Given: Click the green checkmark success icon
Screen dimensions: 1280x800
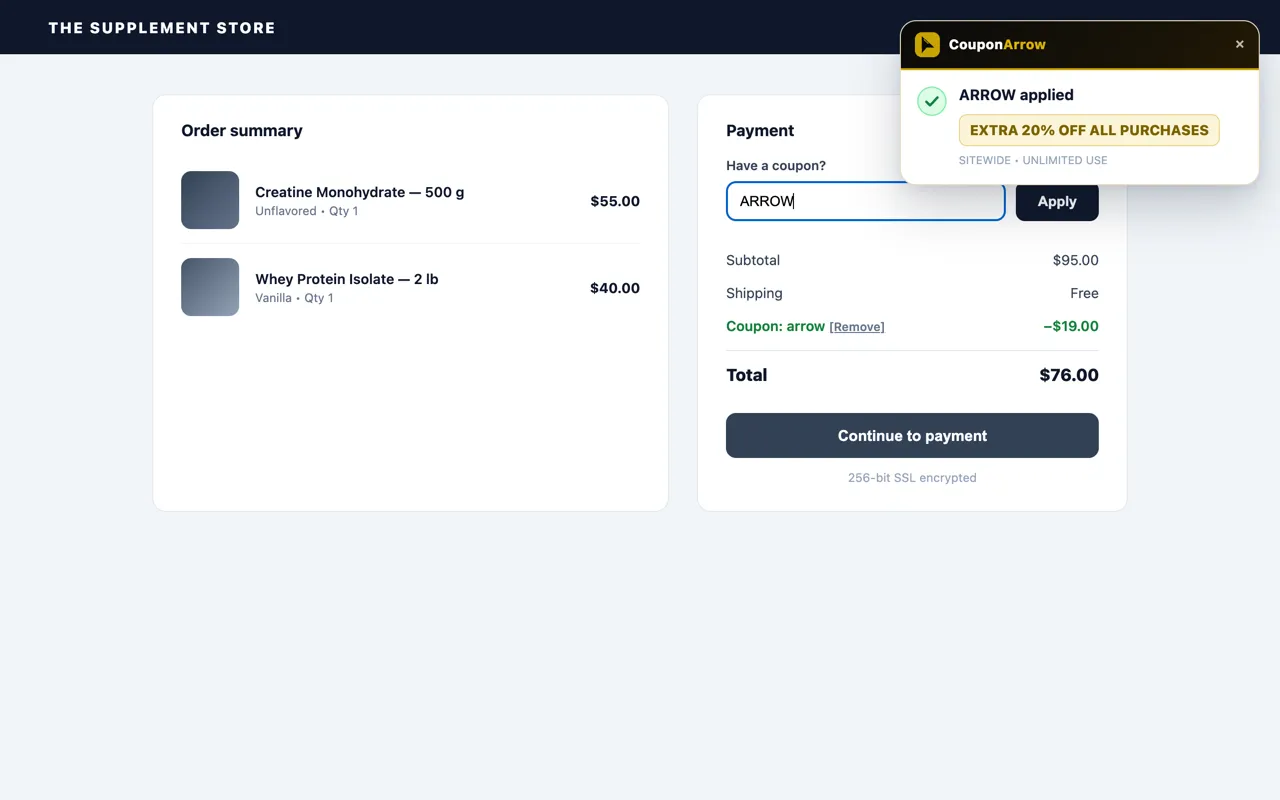Looking at the screenshot, I should point(932,101).
